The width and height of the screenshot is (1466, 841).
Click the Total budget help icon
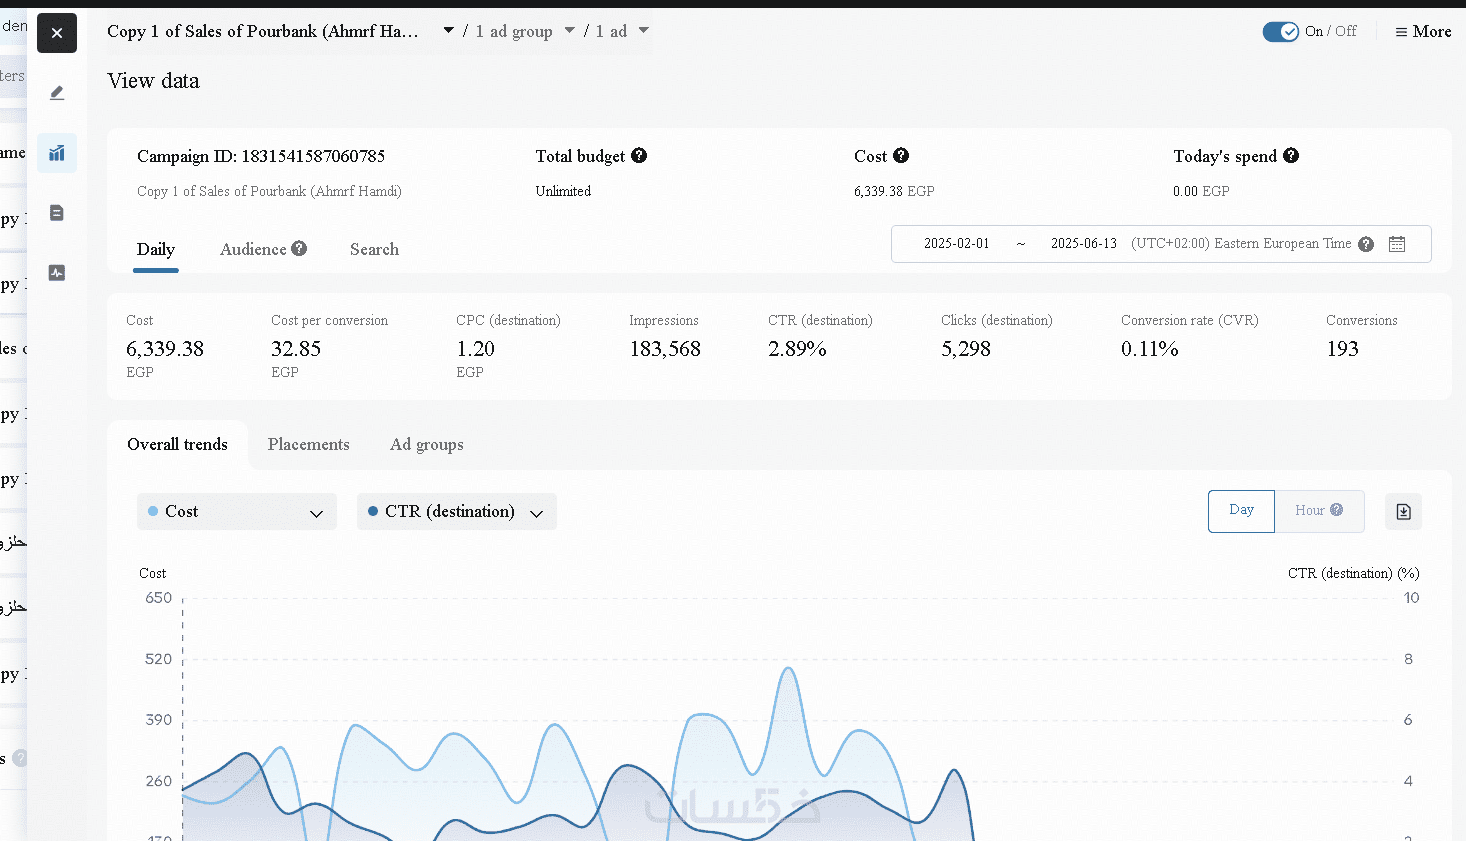tap(639, 156)
